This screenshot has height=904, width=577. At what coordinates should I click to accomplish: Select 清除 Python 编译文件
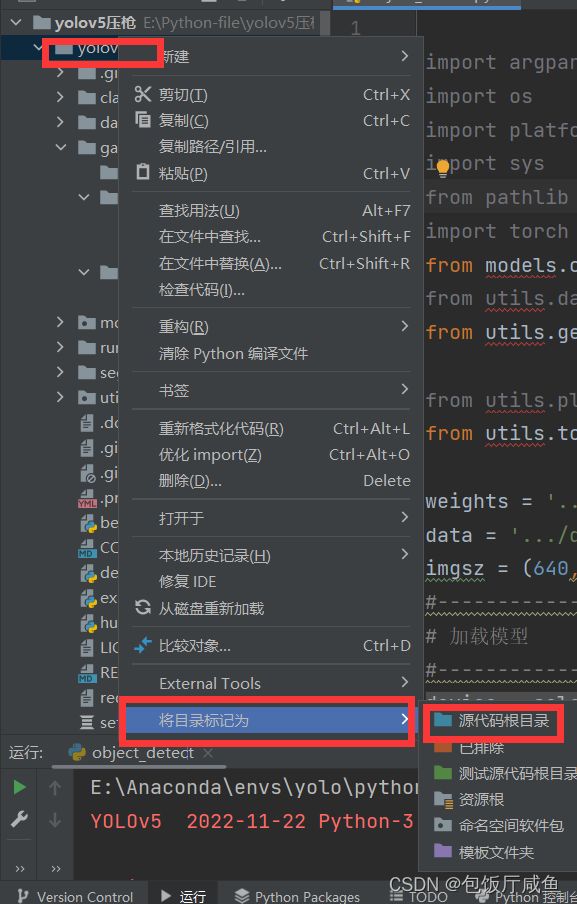tap(271, 353)
